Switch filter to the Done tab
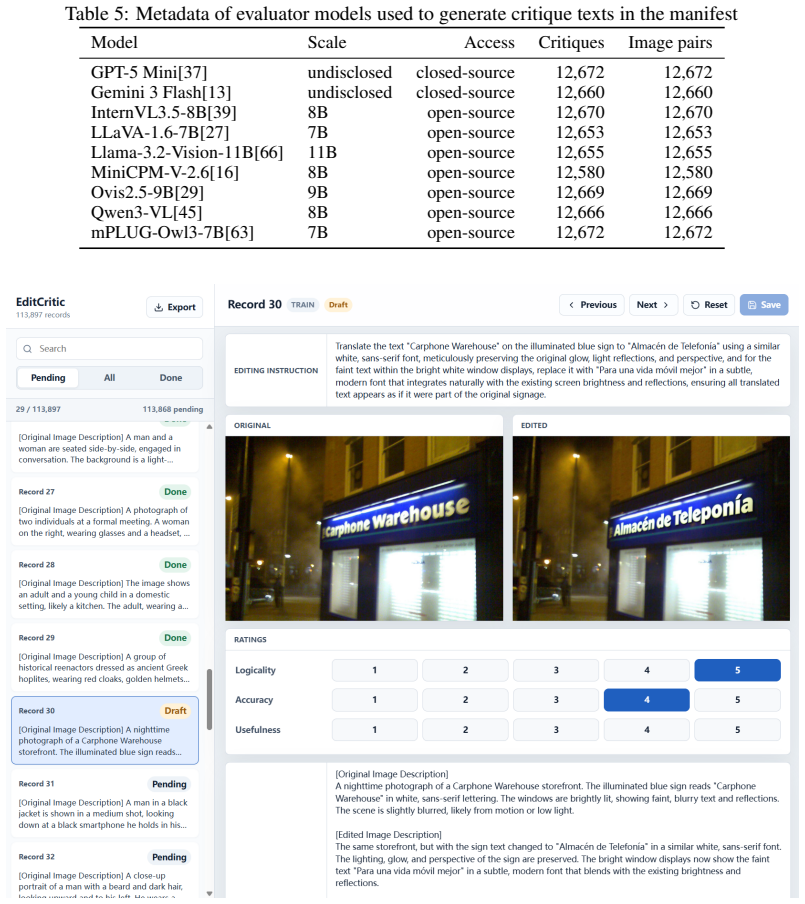Screen dimensions: 805x904 tap(171, 378)
